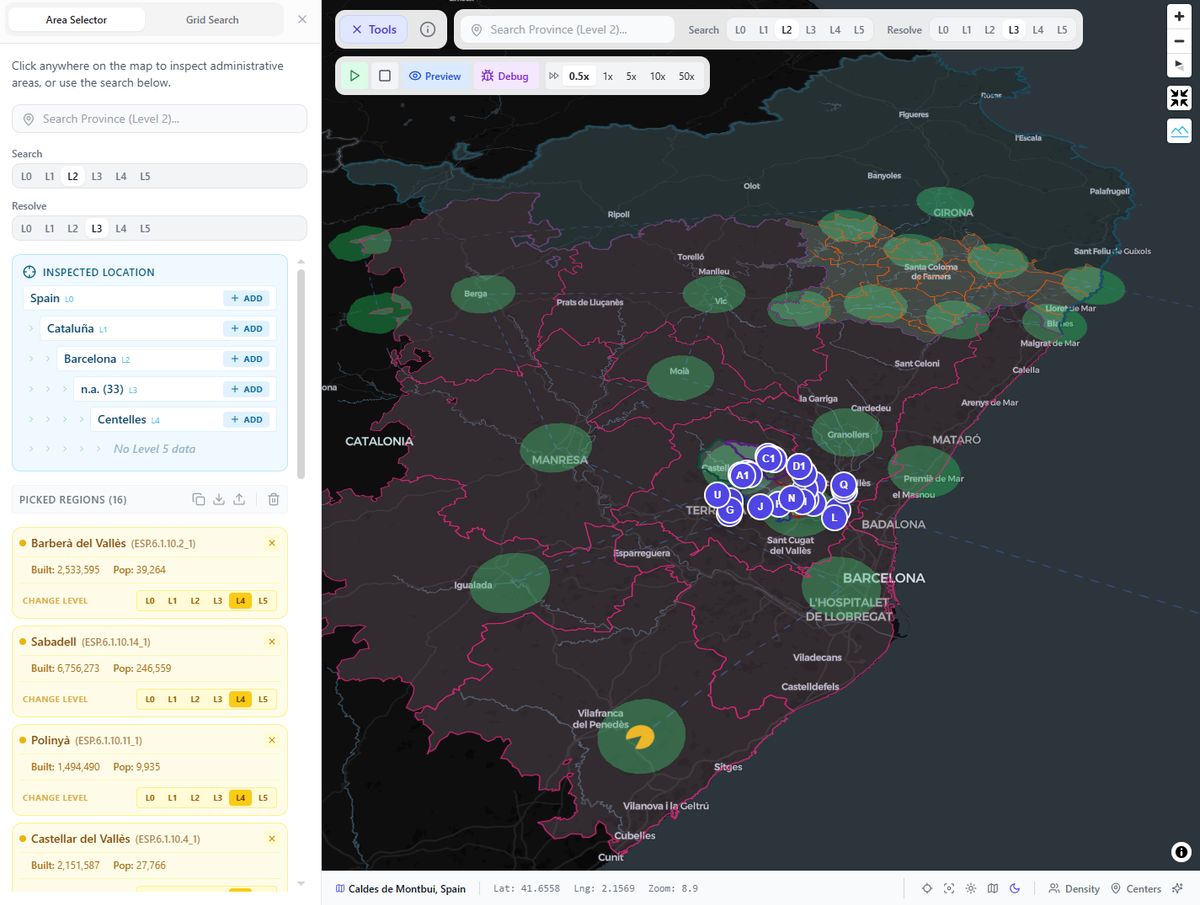The width and height of the screenshot is (1200, 905).
Task: Click the crosshair locate icon in status bar
Action: tap(926, 889)
